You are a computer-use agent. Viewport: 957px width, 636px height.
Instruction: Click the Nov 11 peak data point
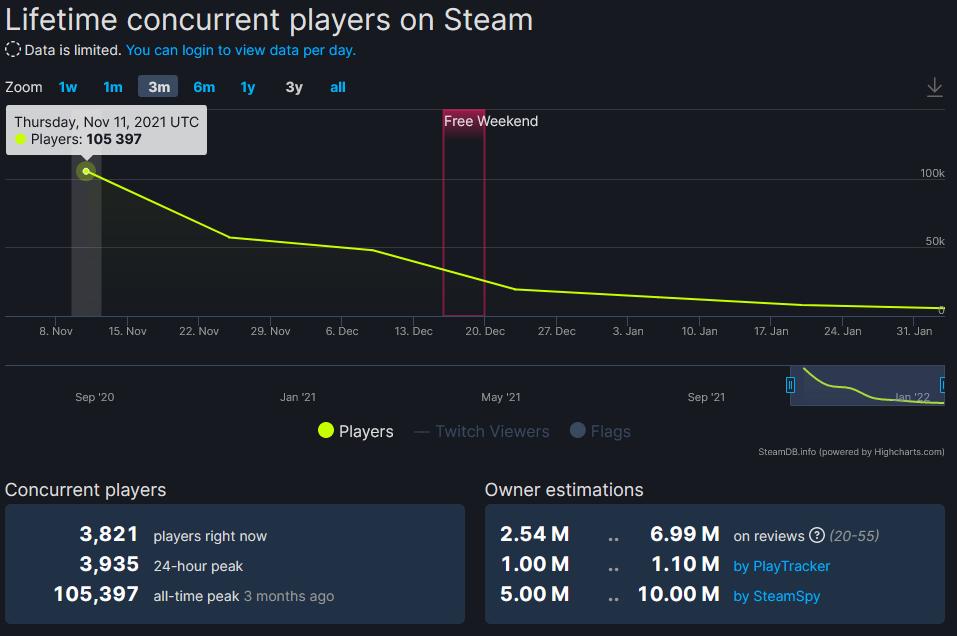86,172
